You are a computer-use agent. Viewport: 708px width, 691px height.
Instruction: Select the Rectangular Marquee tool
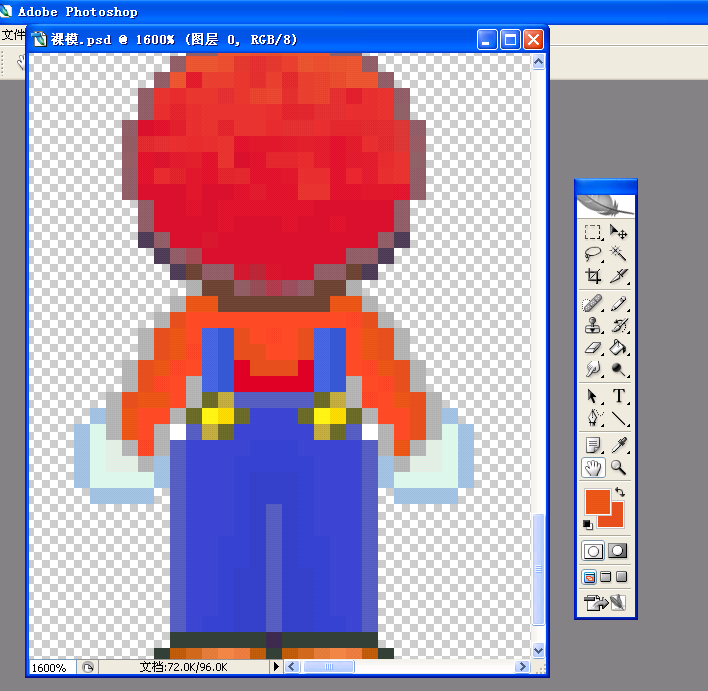click(x=592, y=232)
